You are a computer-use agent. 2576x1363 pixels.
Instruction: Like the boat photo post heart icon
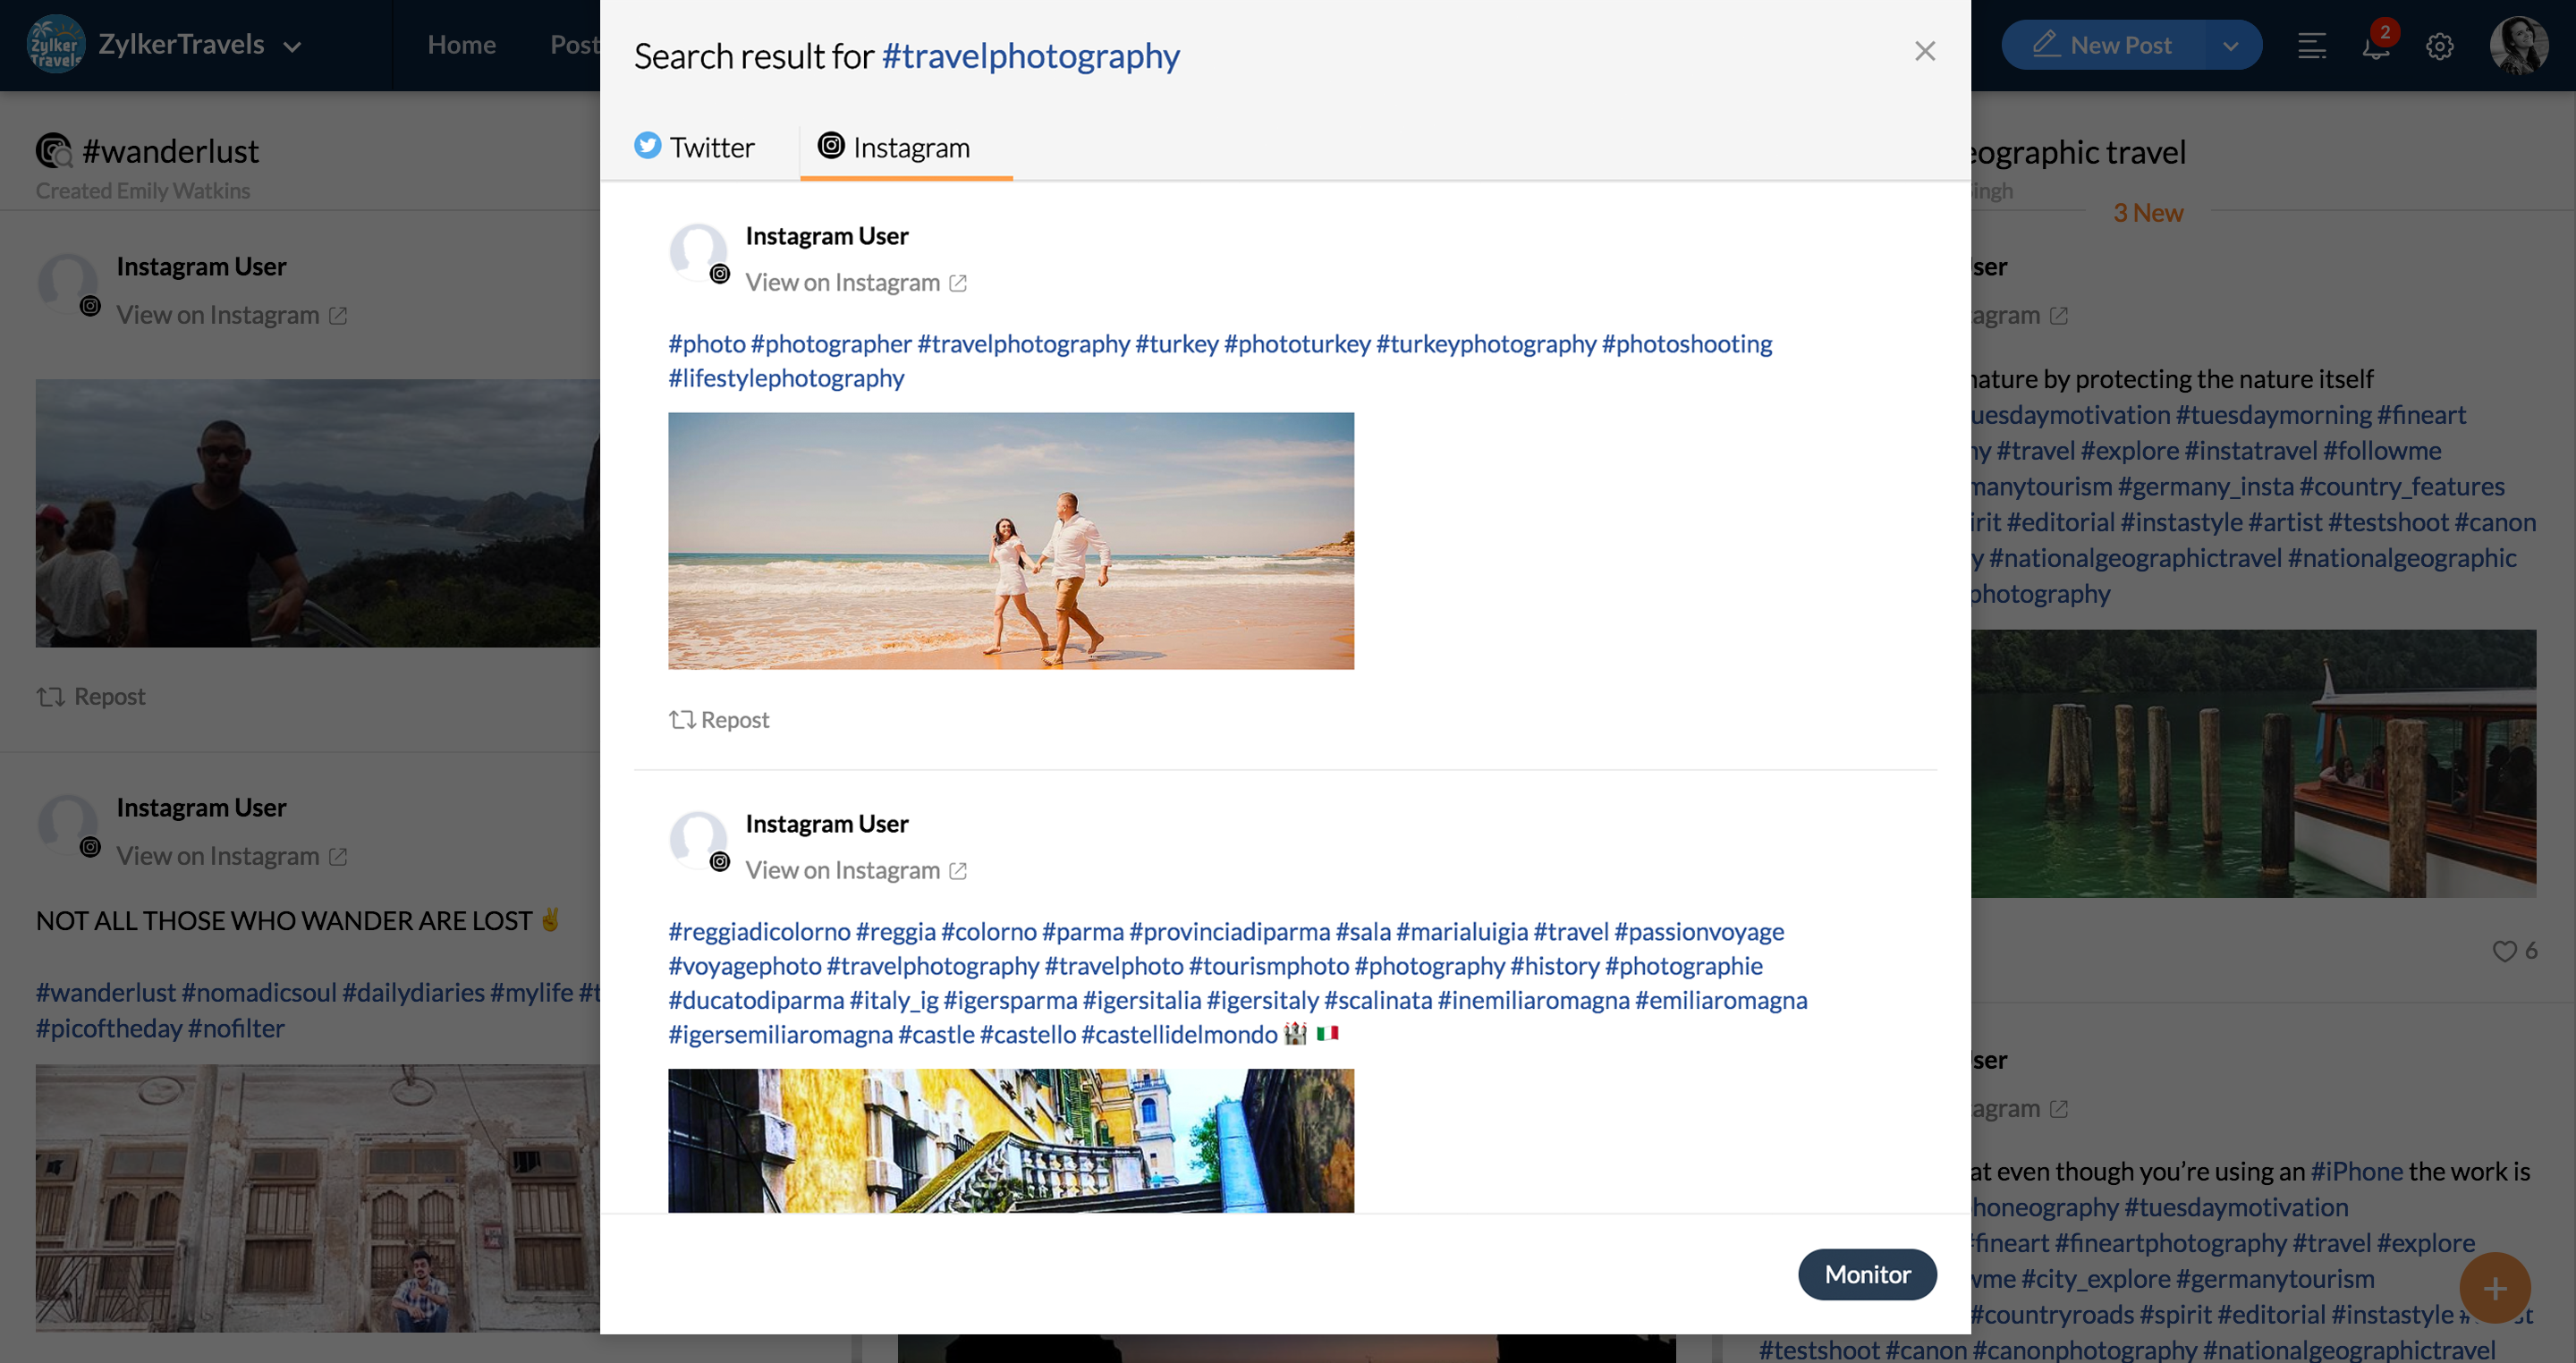click(x=2503, y=951)
